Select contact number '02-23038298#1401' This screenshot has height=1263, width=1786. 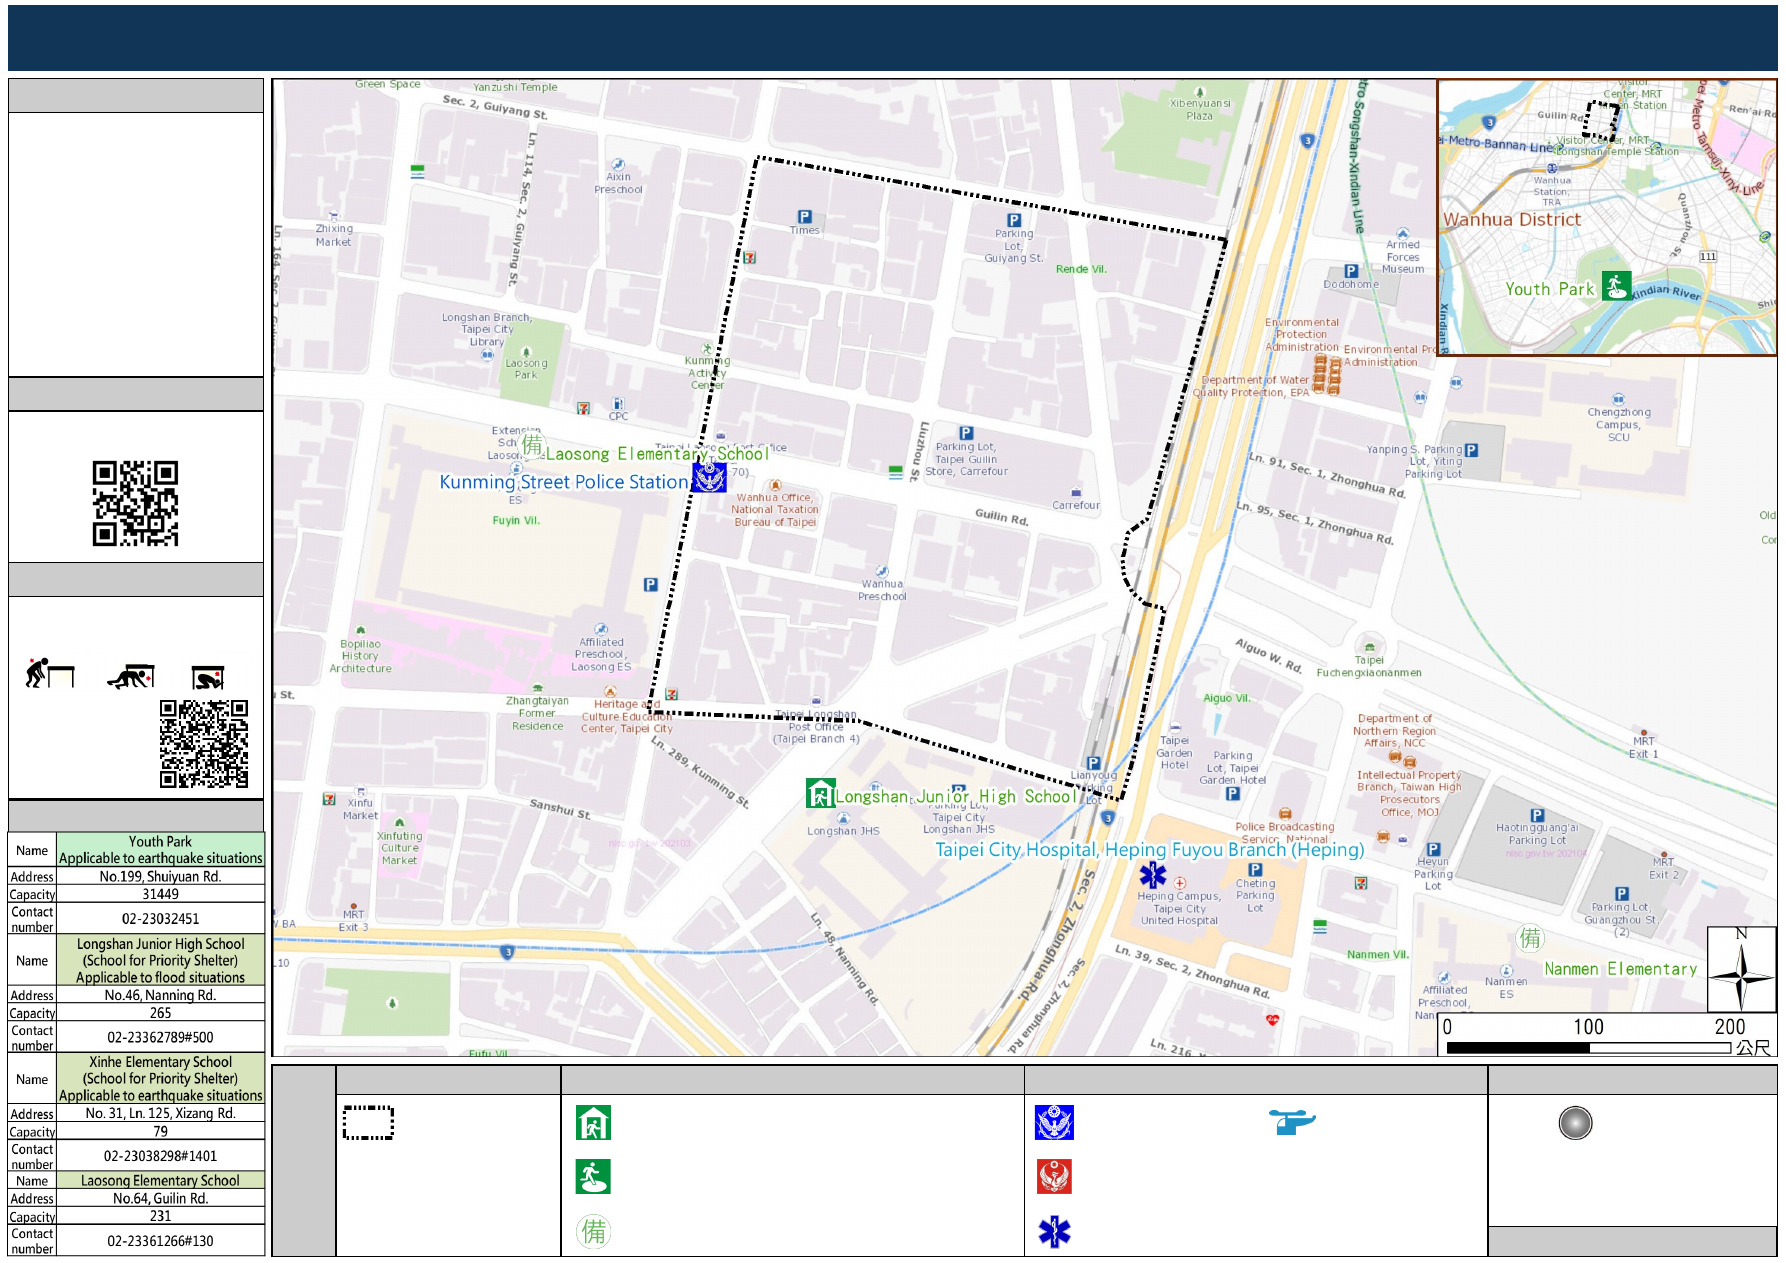[160, 1155]
